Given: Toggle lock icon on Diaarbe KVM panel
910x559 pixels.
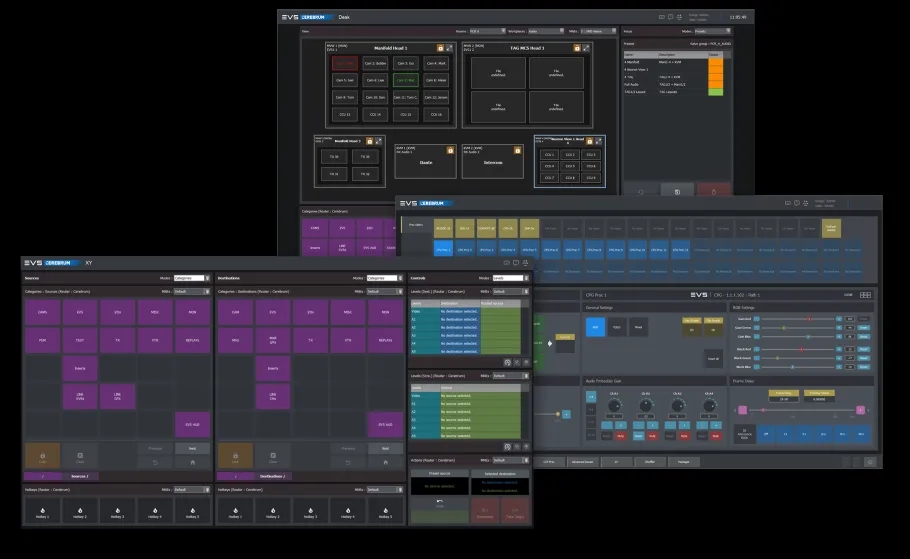Looking at the screenshot, I should [x=450, y=150].
